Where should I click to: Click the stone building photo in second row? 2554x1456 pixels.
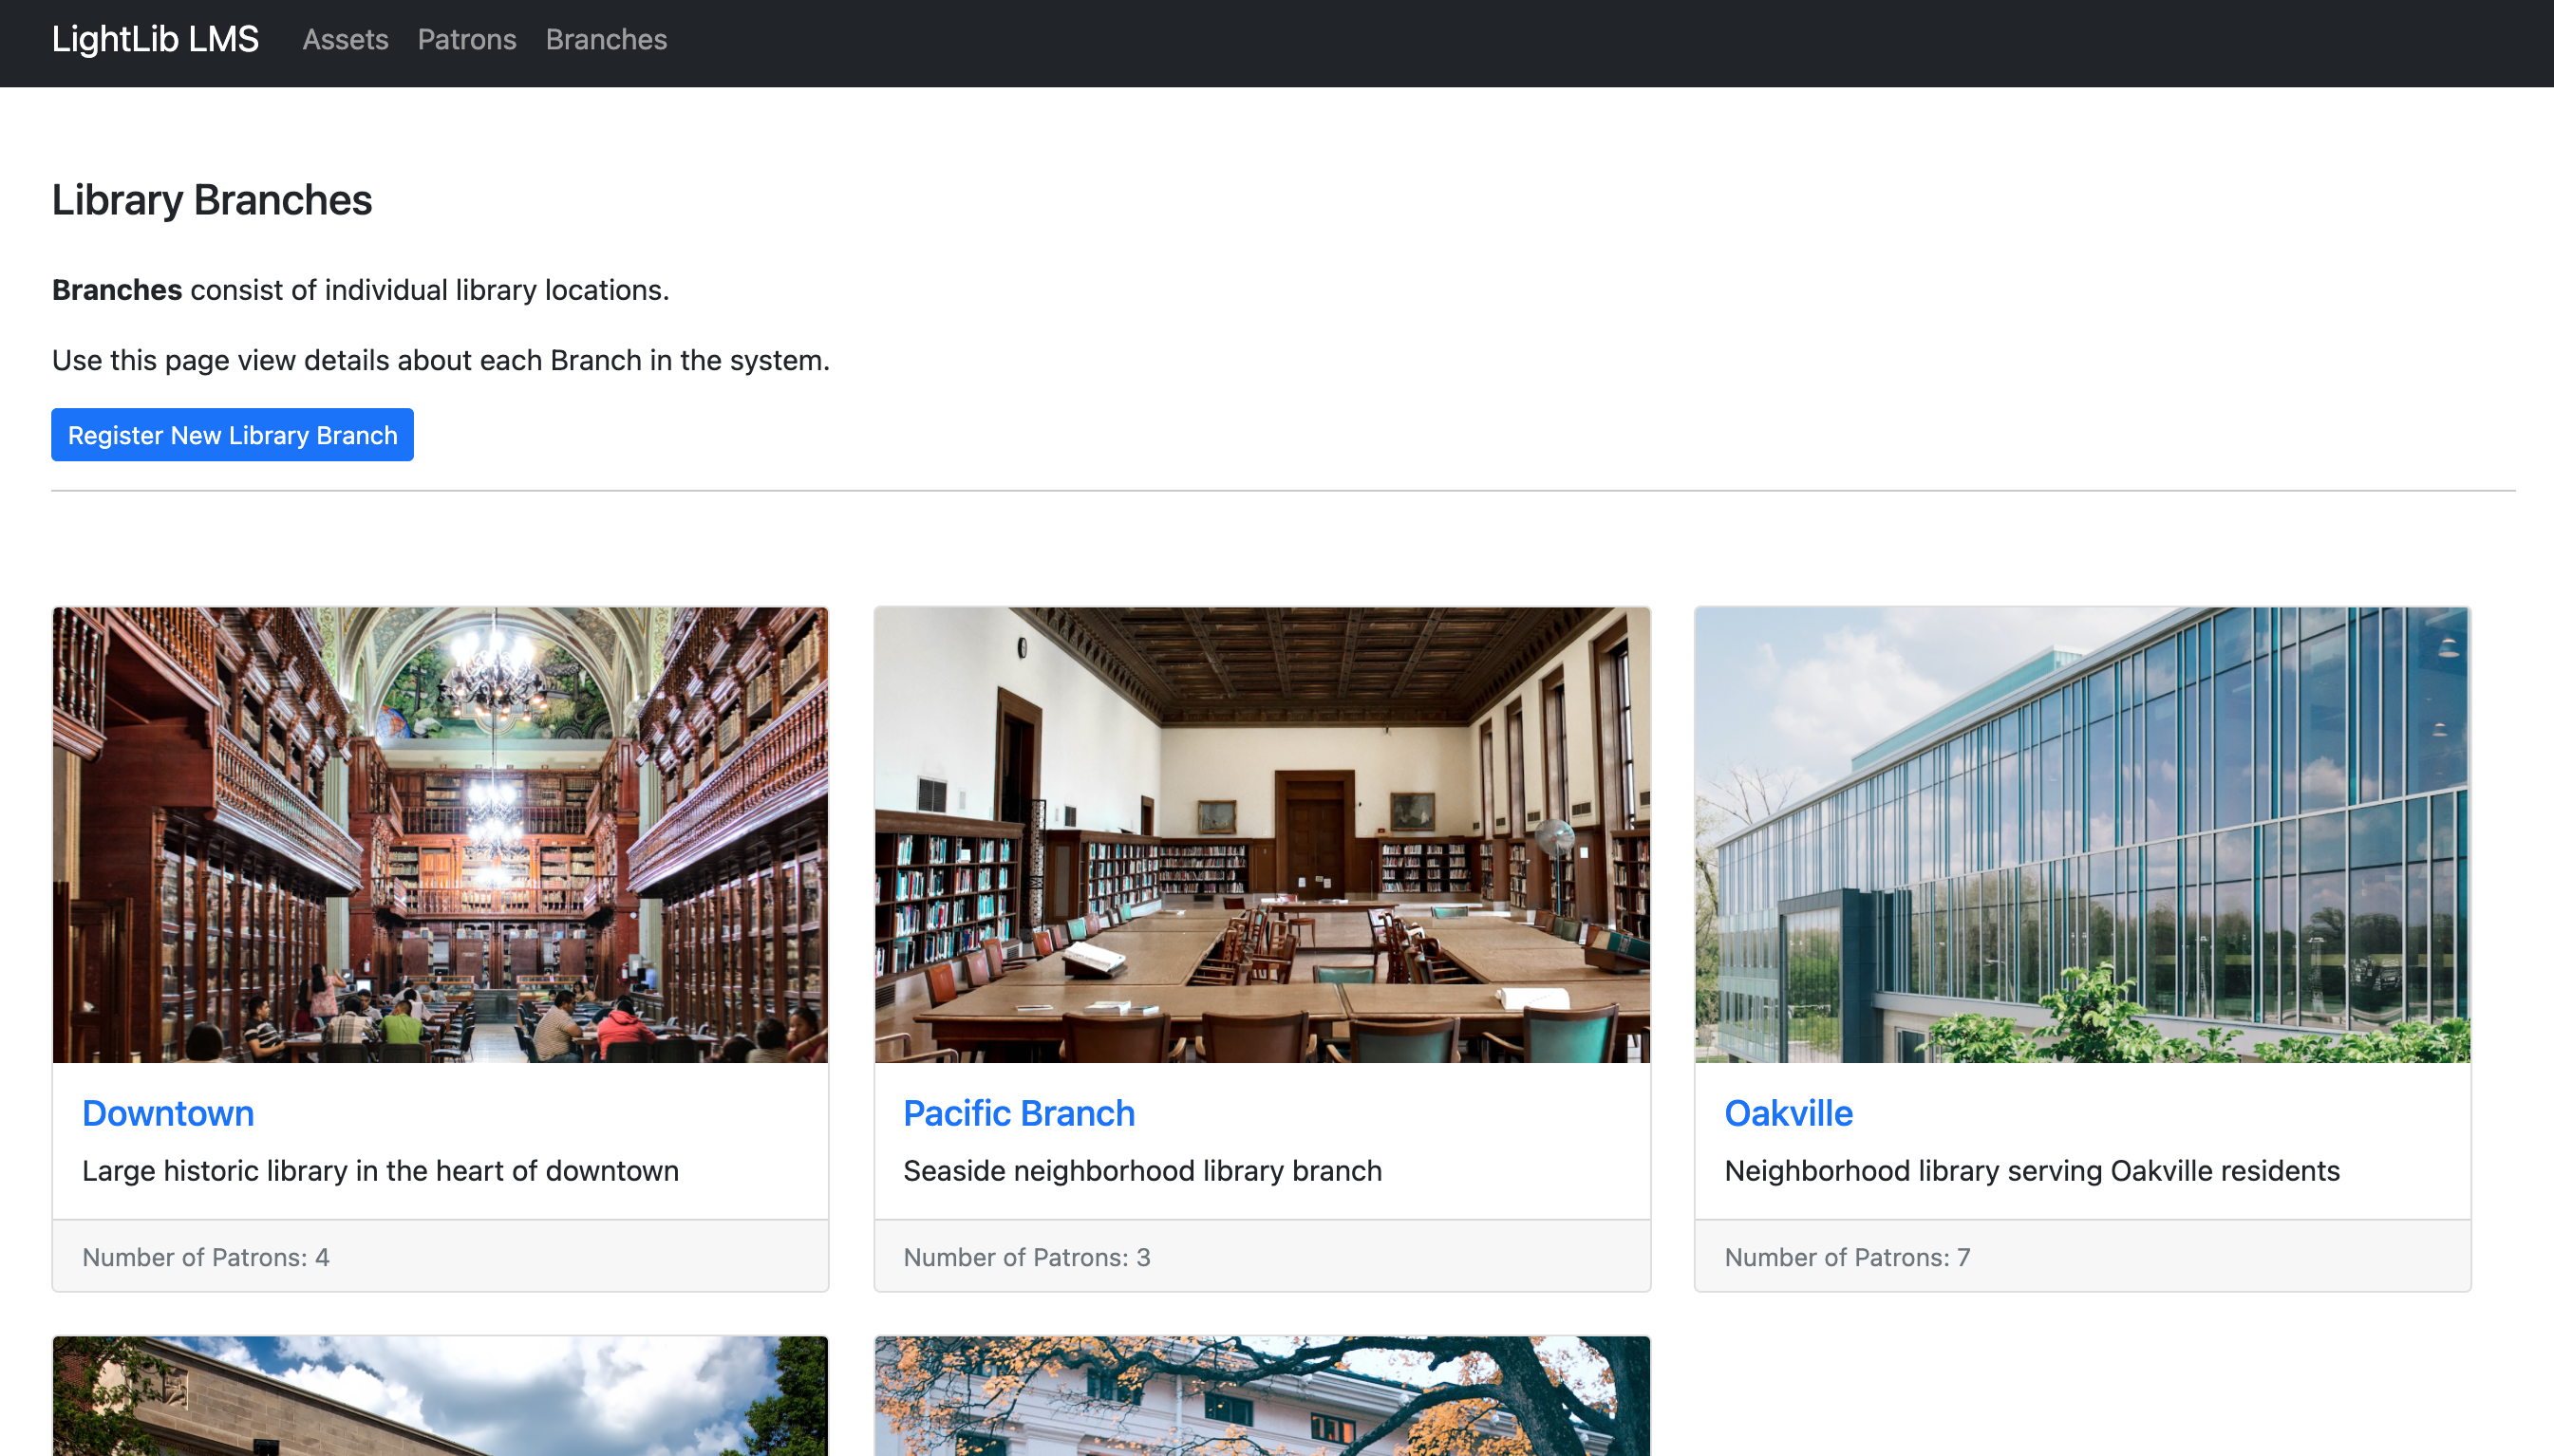click(440, 1396)
